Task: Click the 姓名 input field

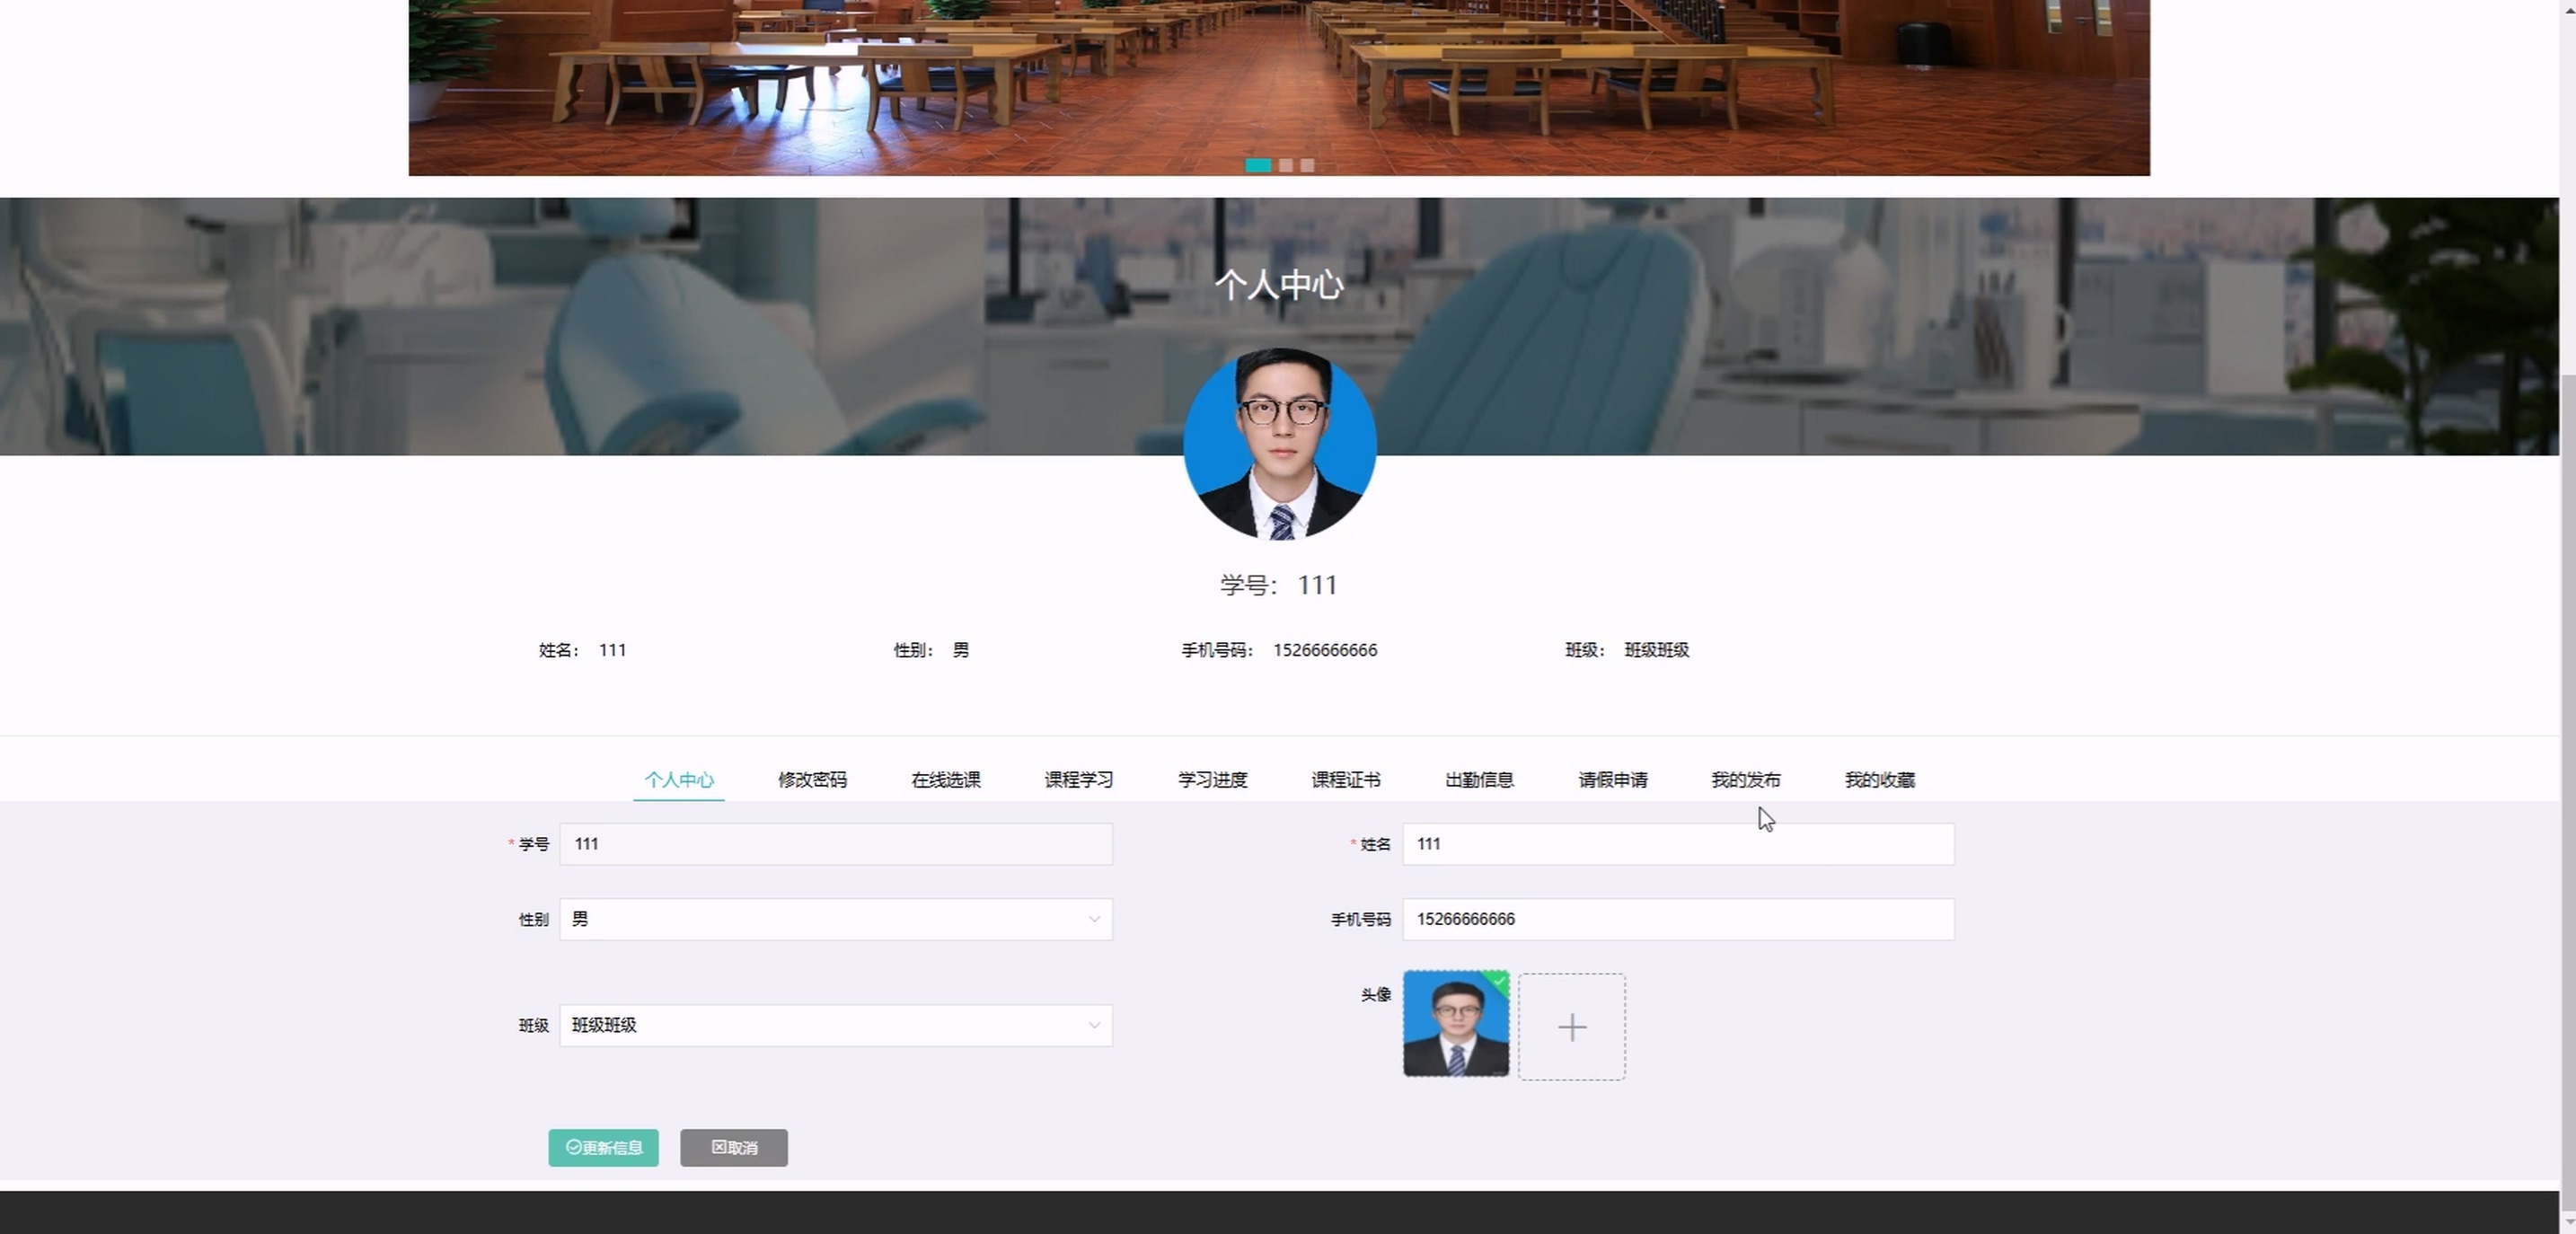Action: click(x=1677, y=844)
